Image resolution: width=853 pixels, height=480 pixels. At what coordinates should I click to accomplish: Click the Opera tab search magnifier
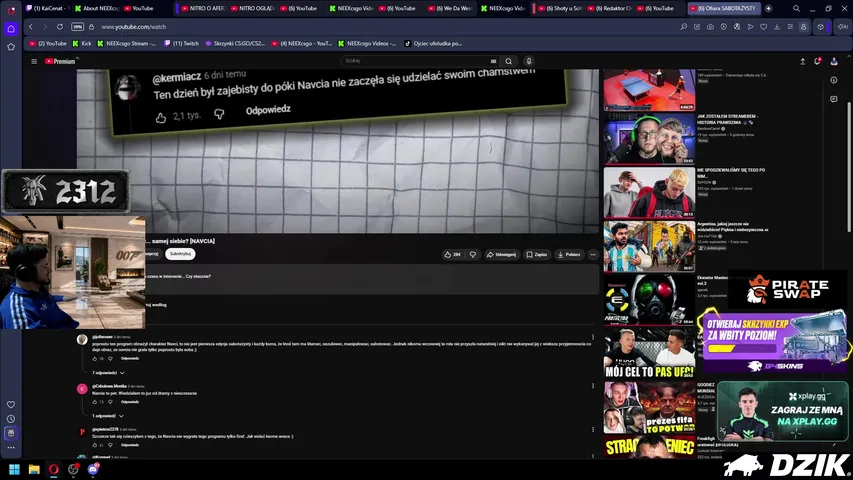[796, 8]
